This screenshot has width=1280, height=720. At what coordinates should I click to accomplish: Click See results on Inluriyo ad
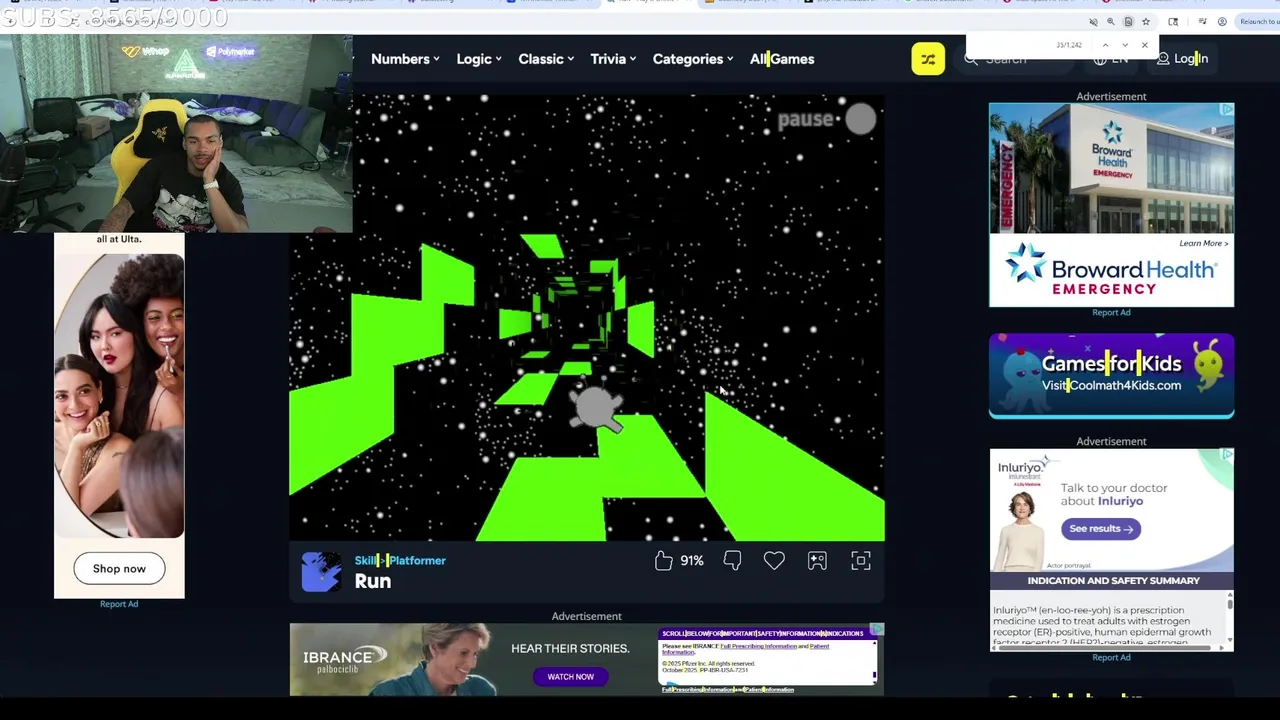(1101, 529)
